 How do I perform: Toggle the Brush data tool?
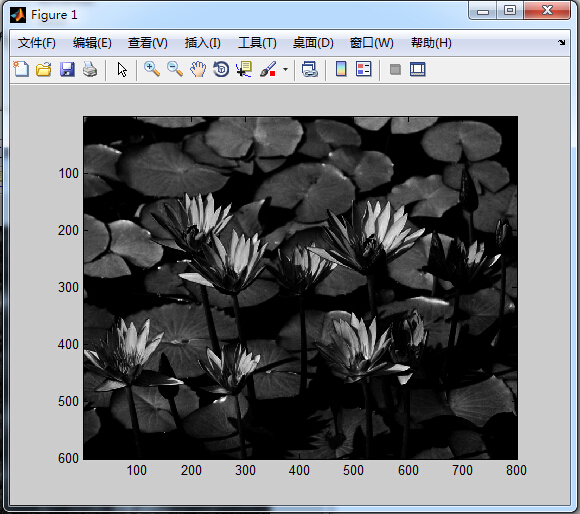tap(268, 69)
